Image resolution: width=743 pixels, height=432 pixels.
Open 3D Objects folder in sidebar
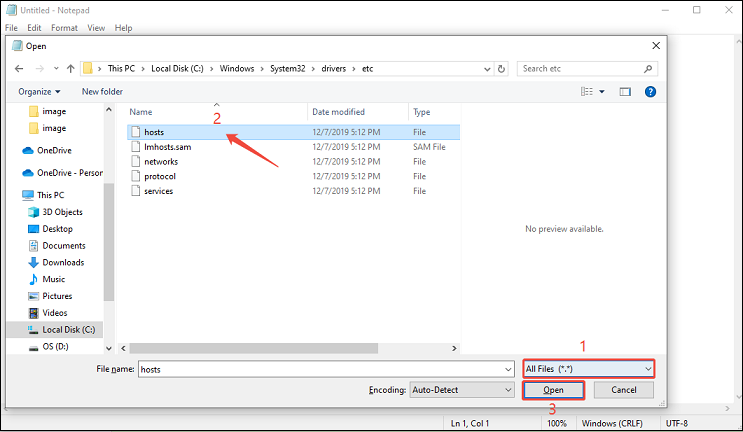click(x=55, y=212)
